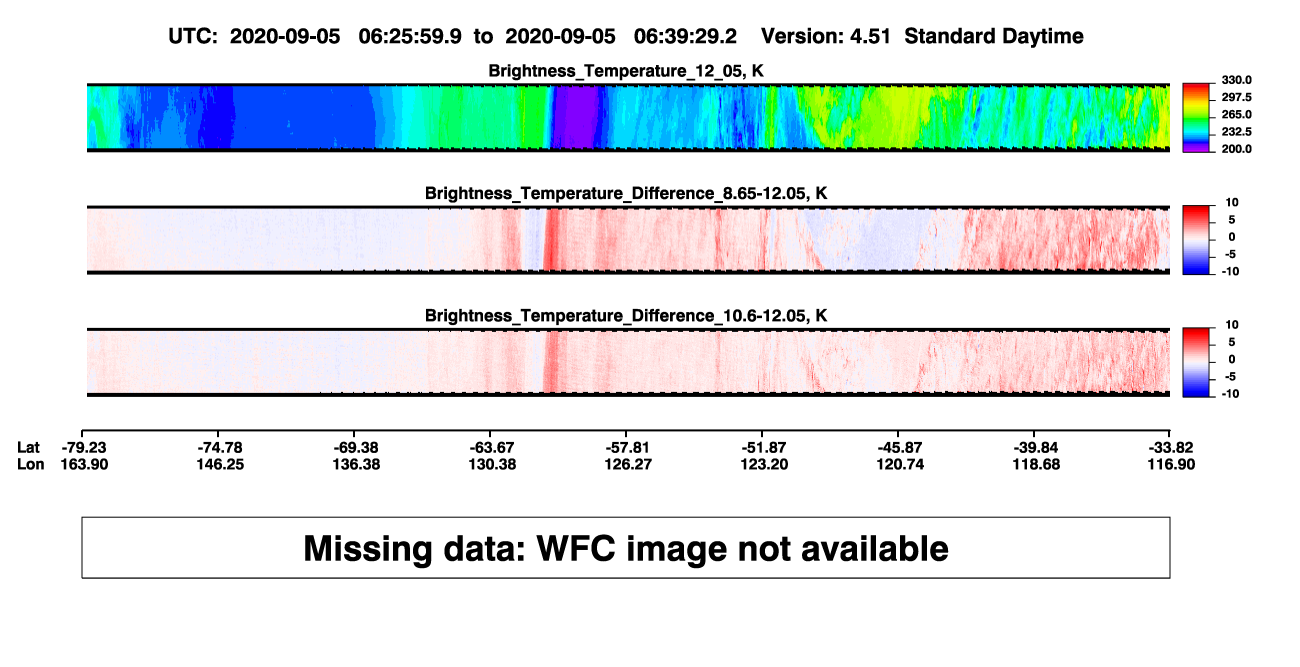
Task: Click the 297.5 color scale label
Action: 1236,97
